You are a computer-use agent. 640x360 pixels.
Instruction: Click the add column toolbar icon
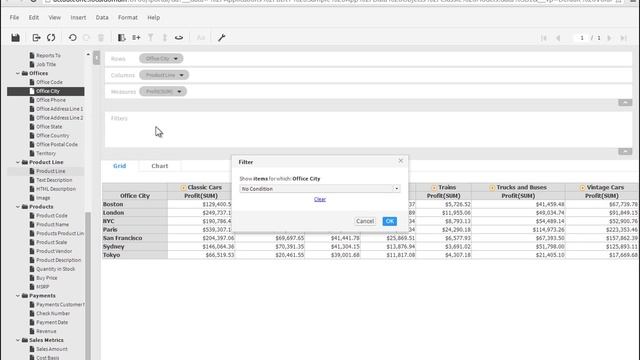tap(136, 38)
